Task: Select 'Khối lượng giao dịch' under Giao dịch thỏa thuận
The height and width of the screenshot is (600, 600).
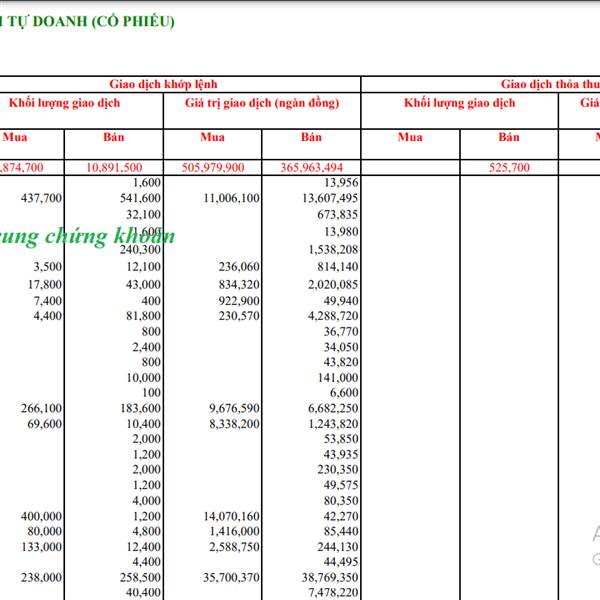Action: coord(460,103)
